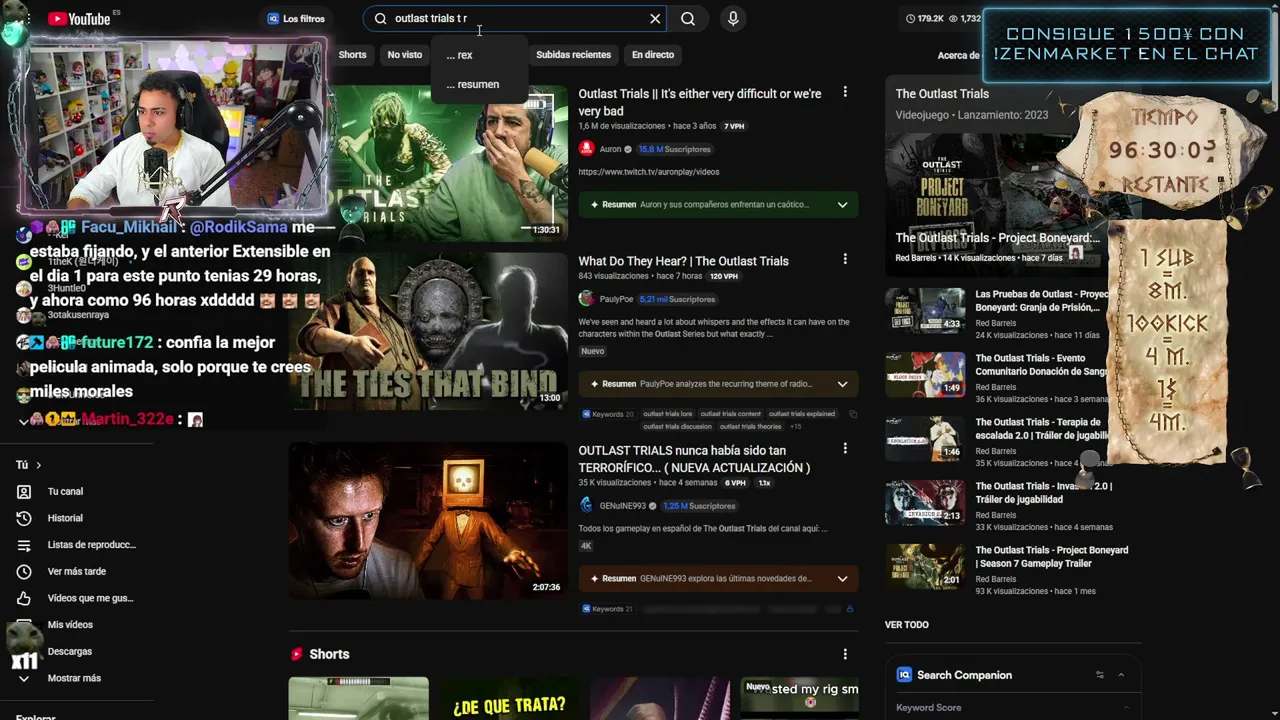Copy PaulyPoe video keywords icon
The width and height of the screenshot is (1280, 720).
pos(853,414)
